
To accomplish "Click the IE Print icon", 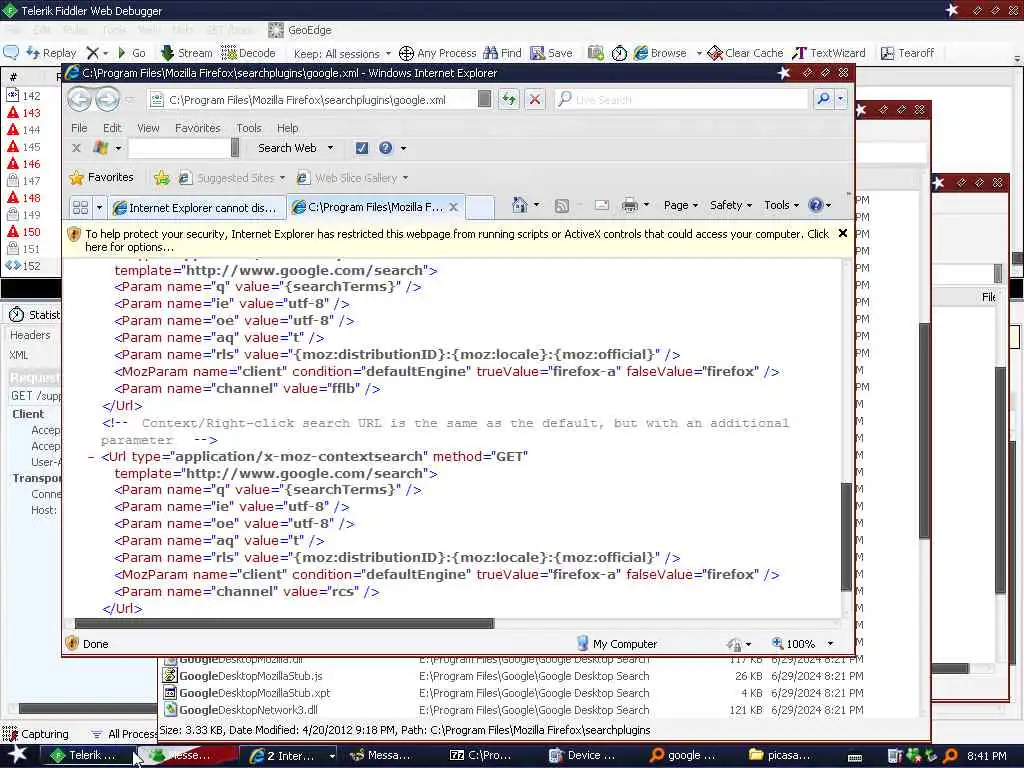I will click(x=630, y=205).
